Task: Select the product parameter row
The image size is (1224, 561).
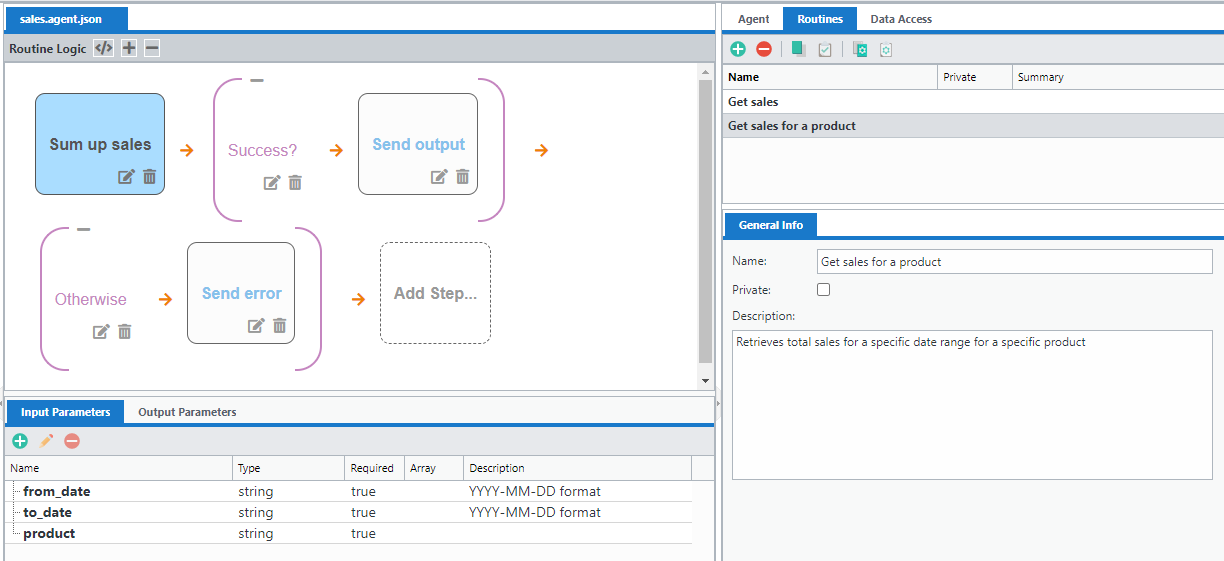Action: pos(49,534)
